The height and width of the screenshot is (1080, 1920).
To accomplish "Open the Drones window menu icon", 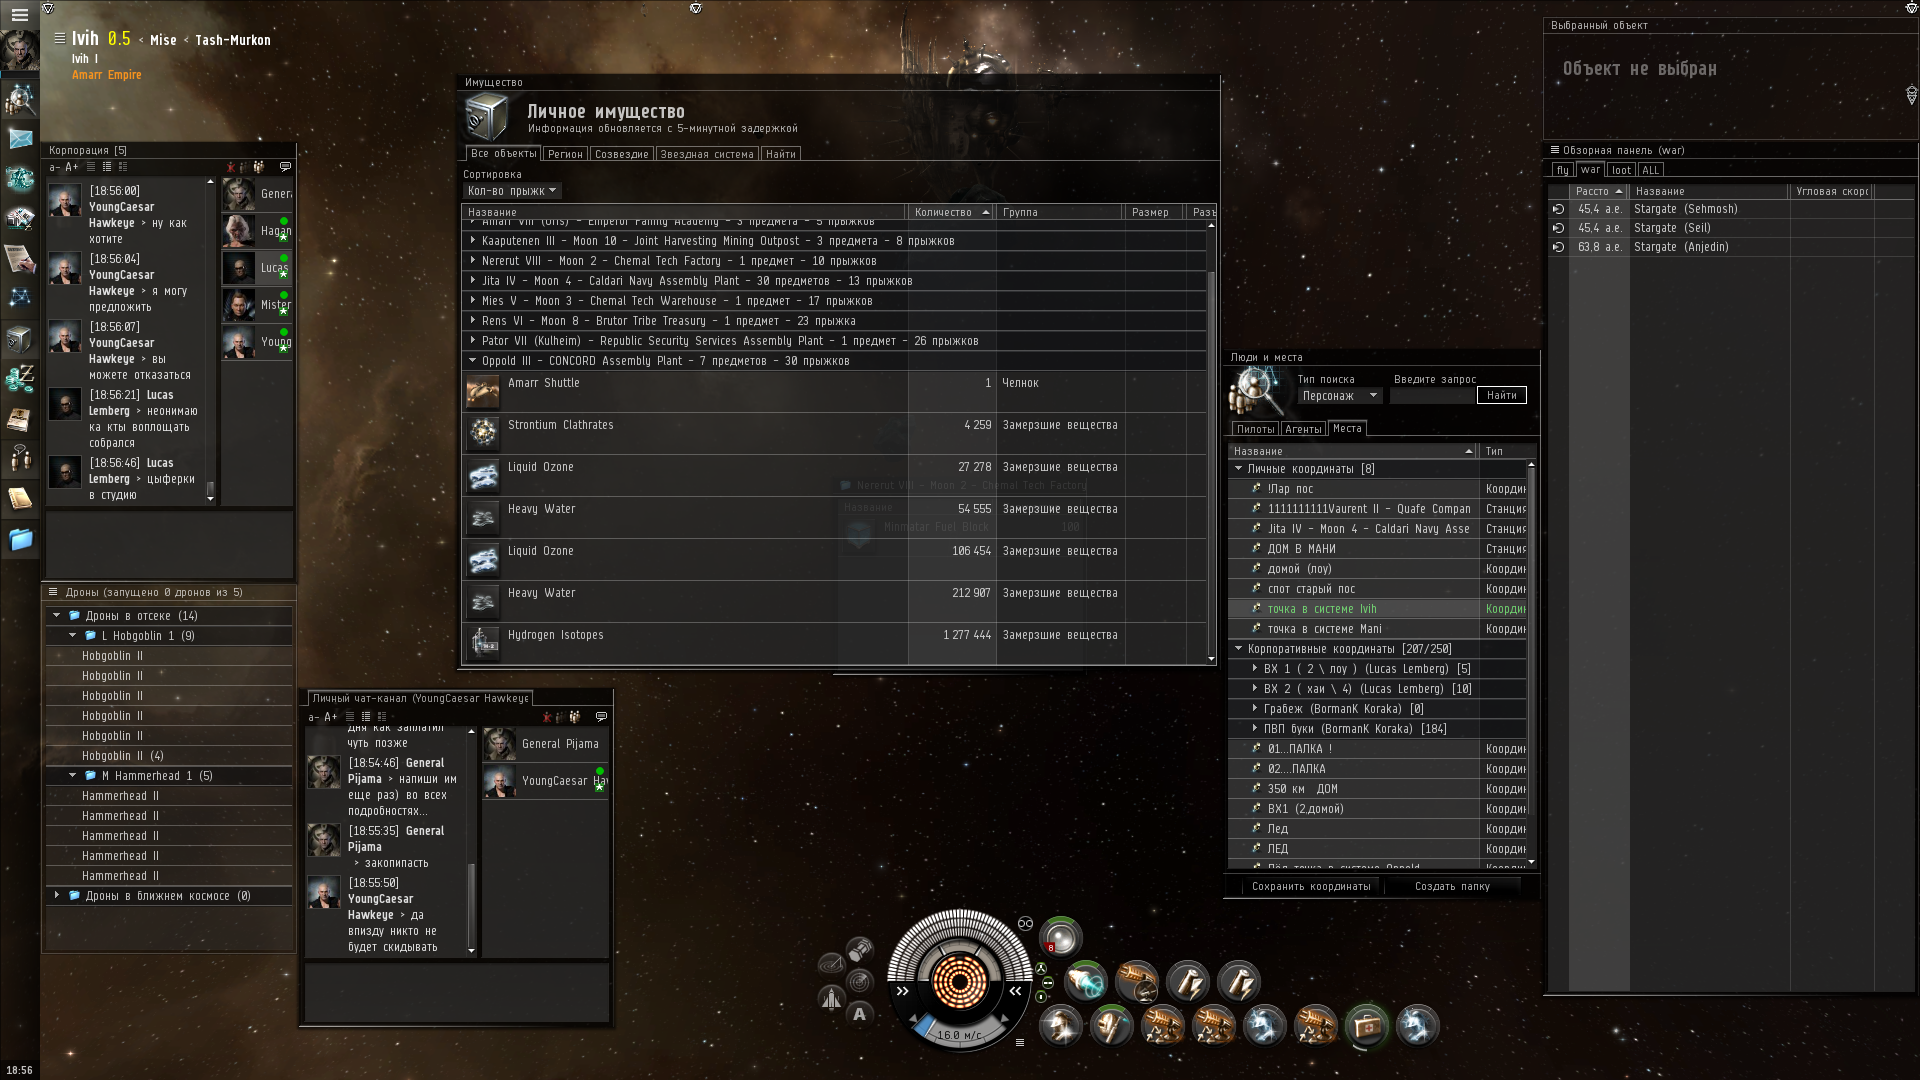I will [x=55, y=592].
